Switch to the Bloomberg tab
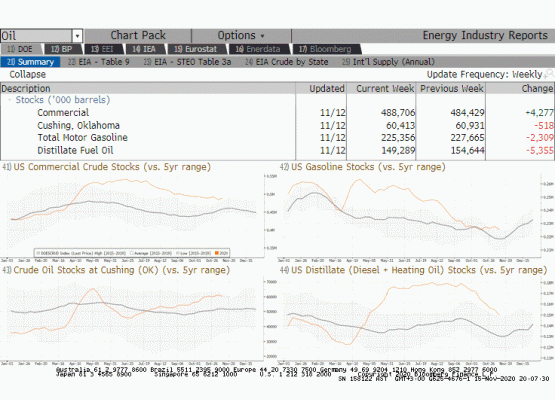This screenshot has width=555, height=400. pyautogui.click(x=325, y=49)
